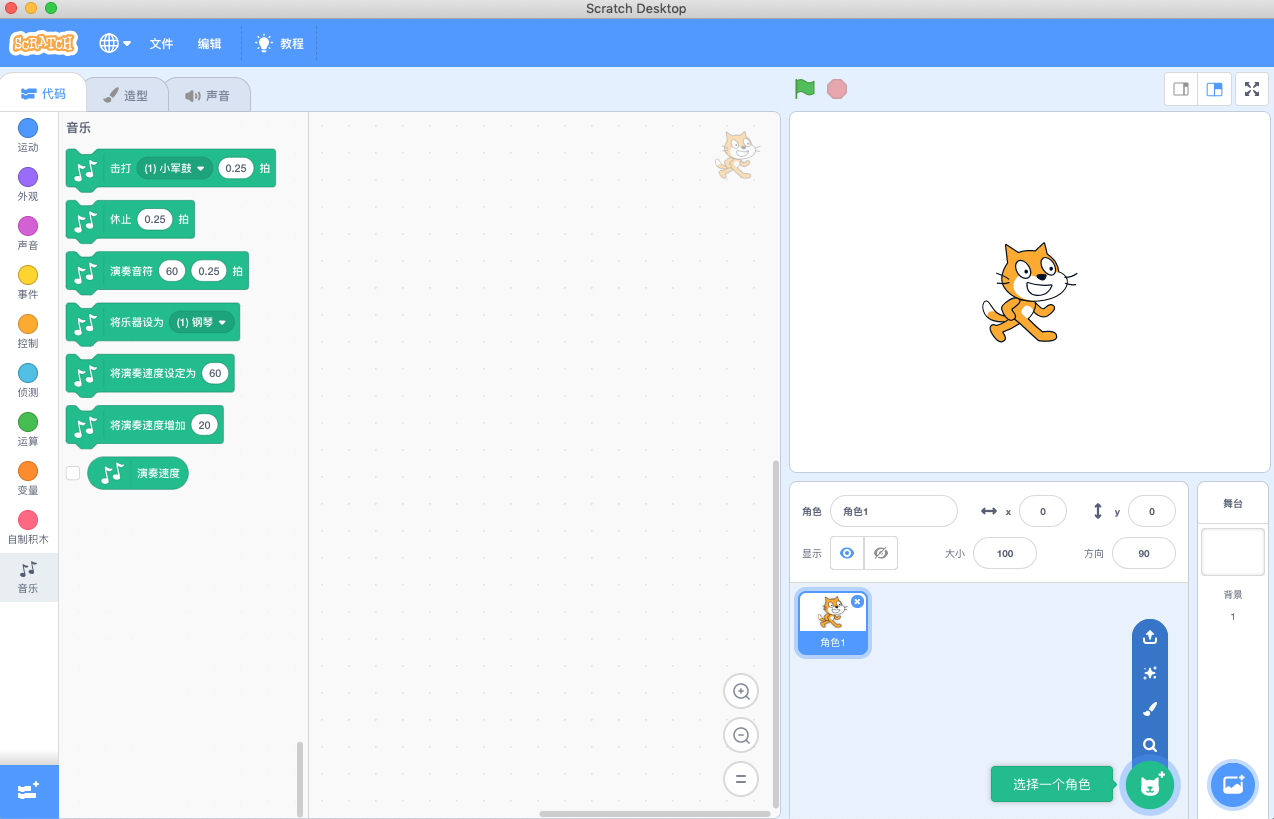The image size is (1274, 819).
Task: Click the 舞台 stage panel header
Action: click(1233, 503)
